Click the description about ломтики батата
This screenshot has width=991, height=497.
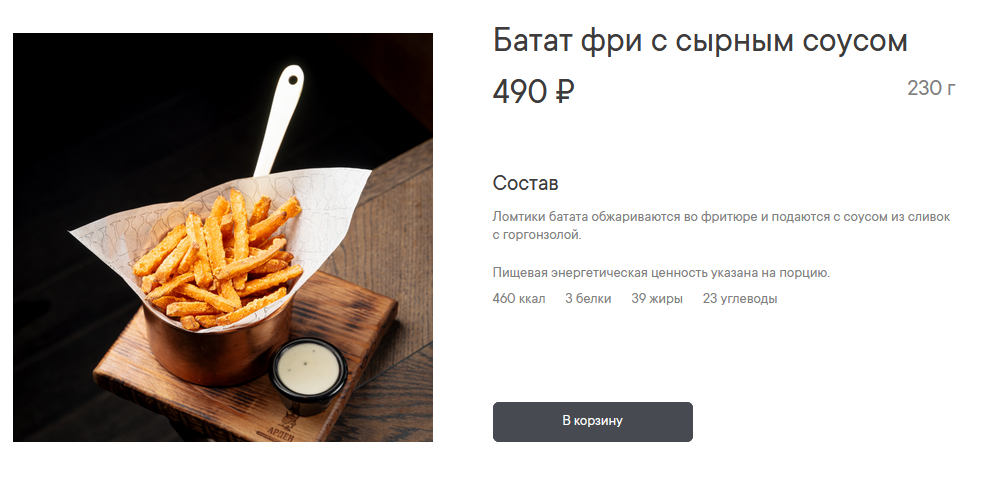[x=721, y=226]
